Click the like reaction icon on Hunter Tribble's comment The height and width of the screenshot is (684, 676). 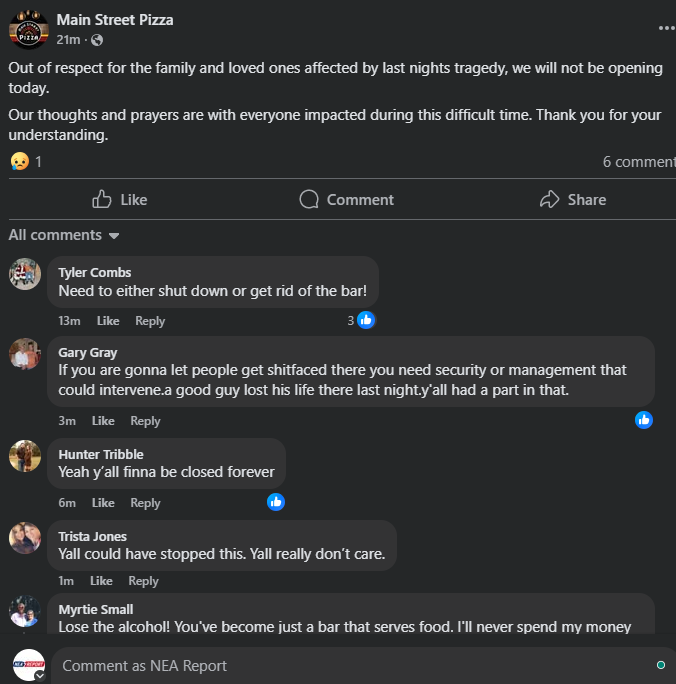pyautogui.click(x=276, y=502)
